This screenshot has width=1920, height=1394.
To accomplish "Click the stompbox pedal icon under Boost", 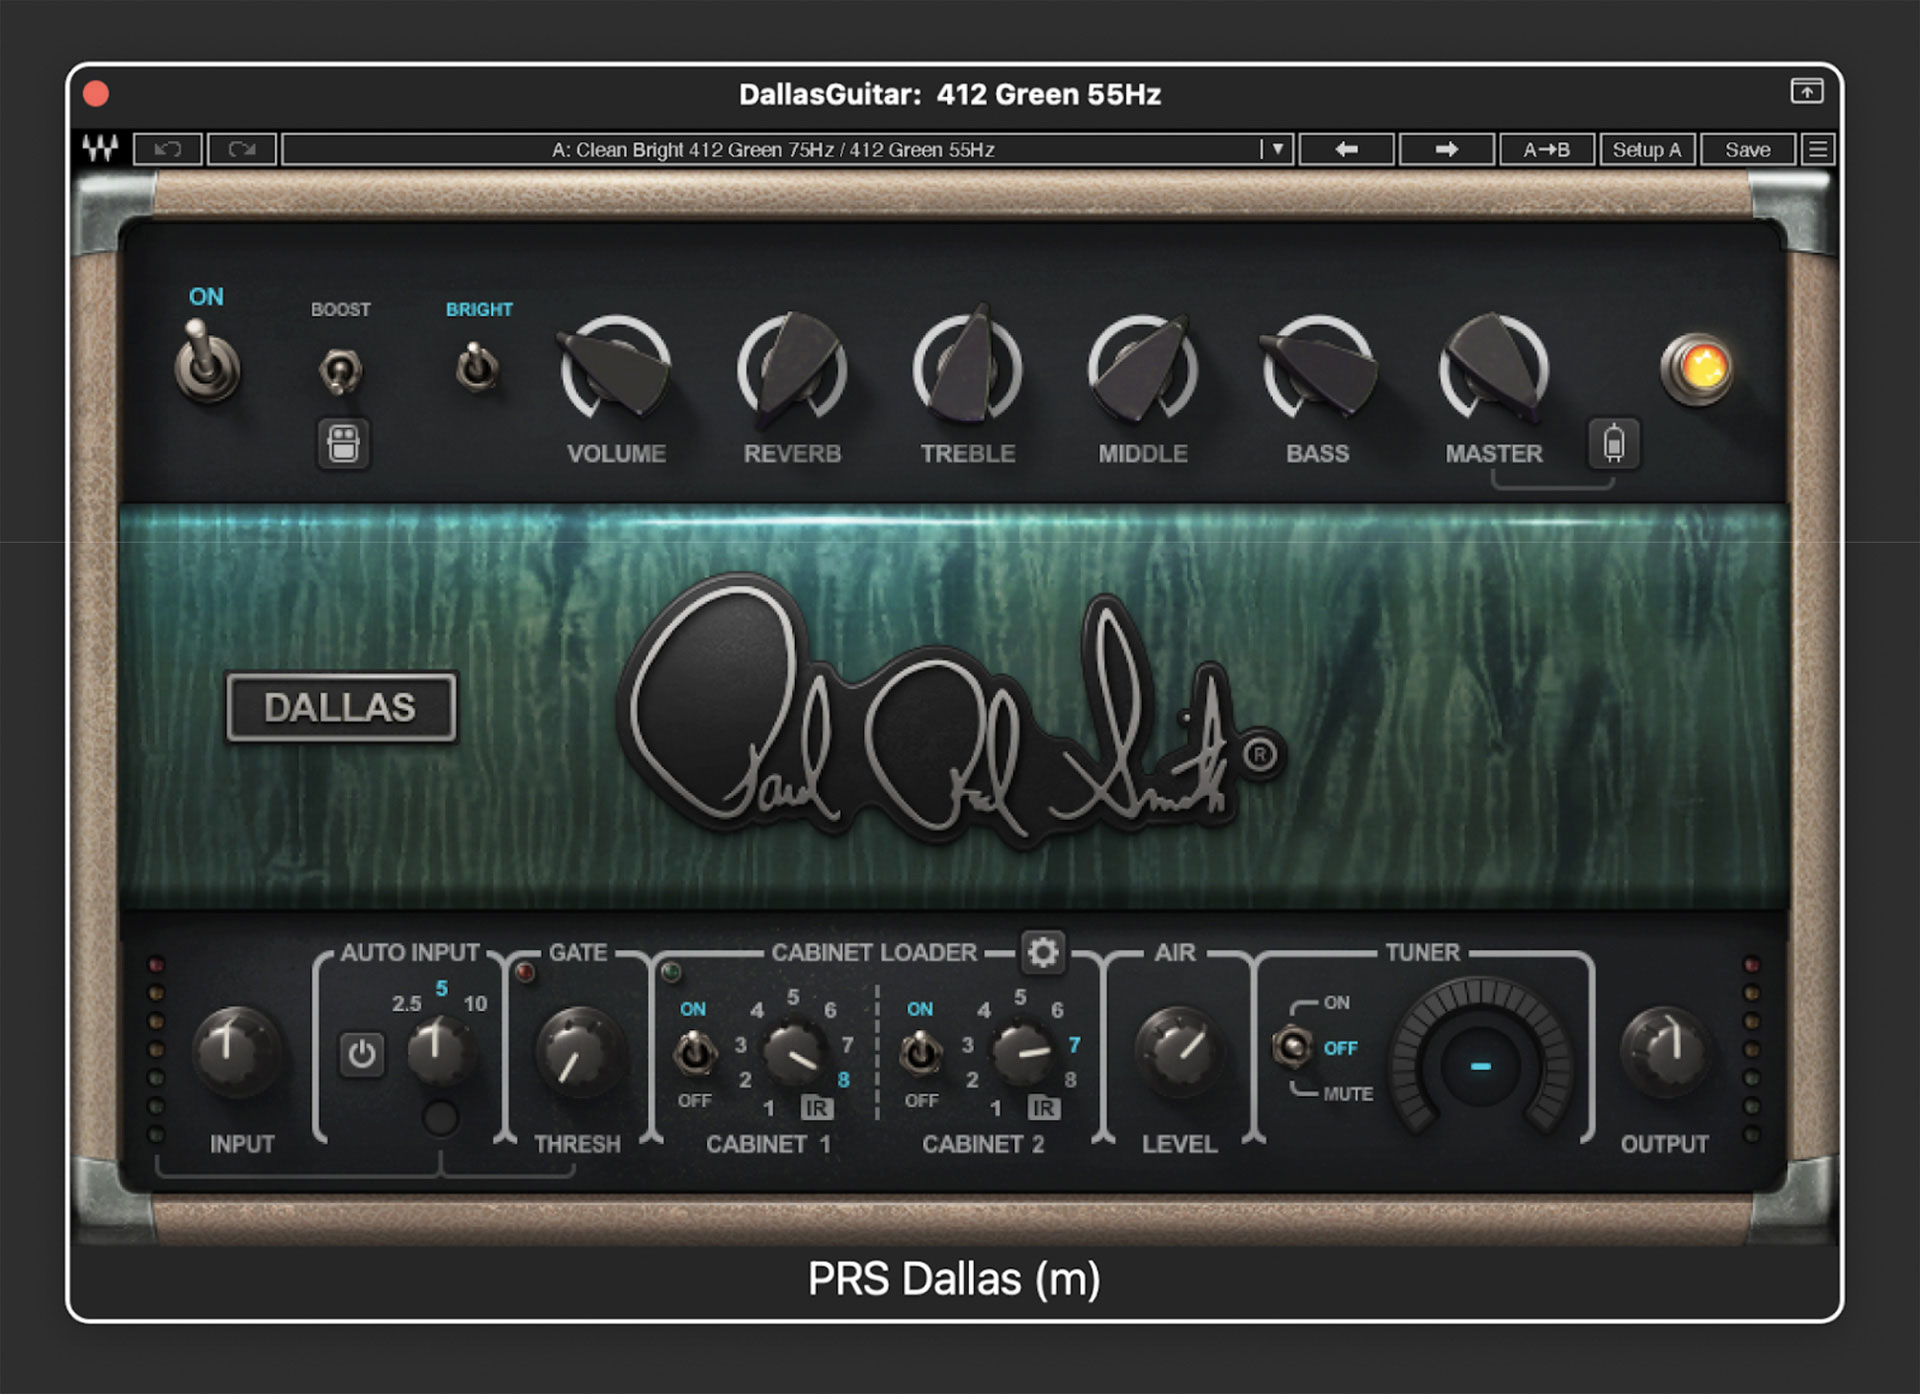I will 343,443.
